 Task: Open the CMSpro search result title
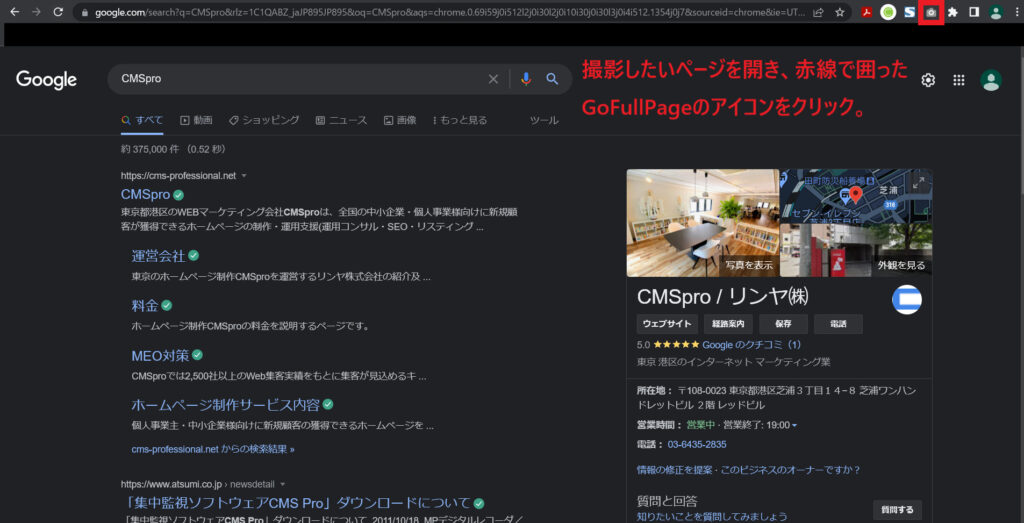[x=145, y=194]
